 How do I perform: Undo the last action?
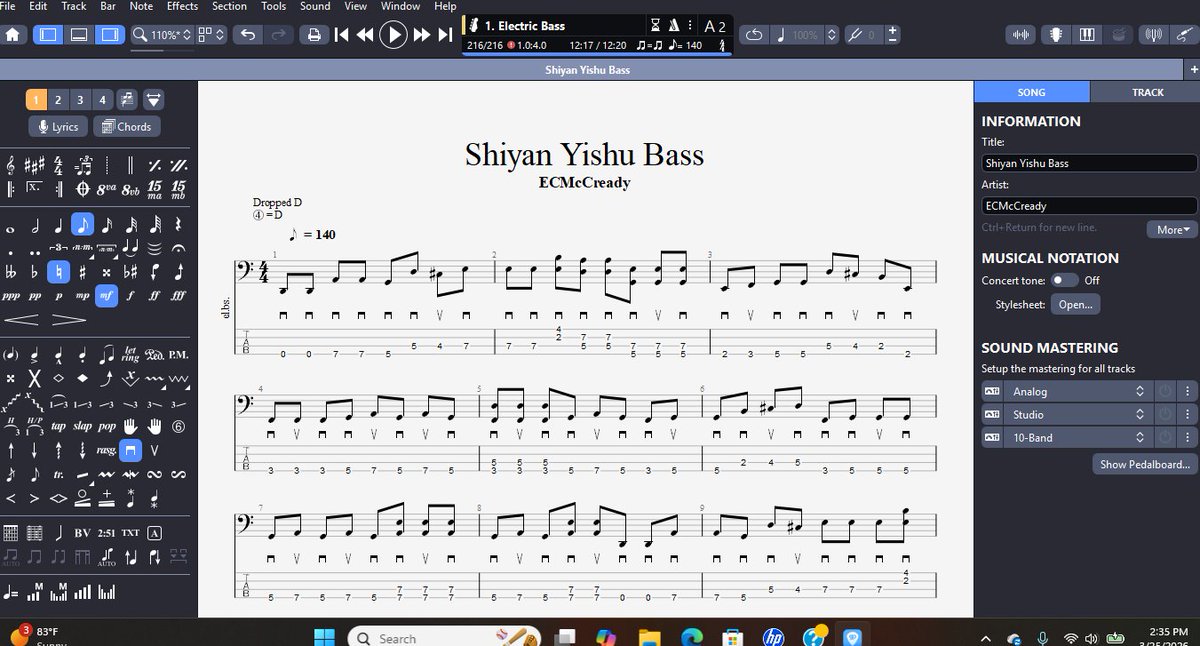tap(247, 35)
